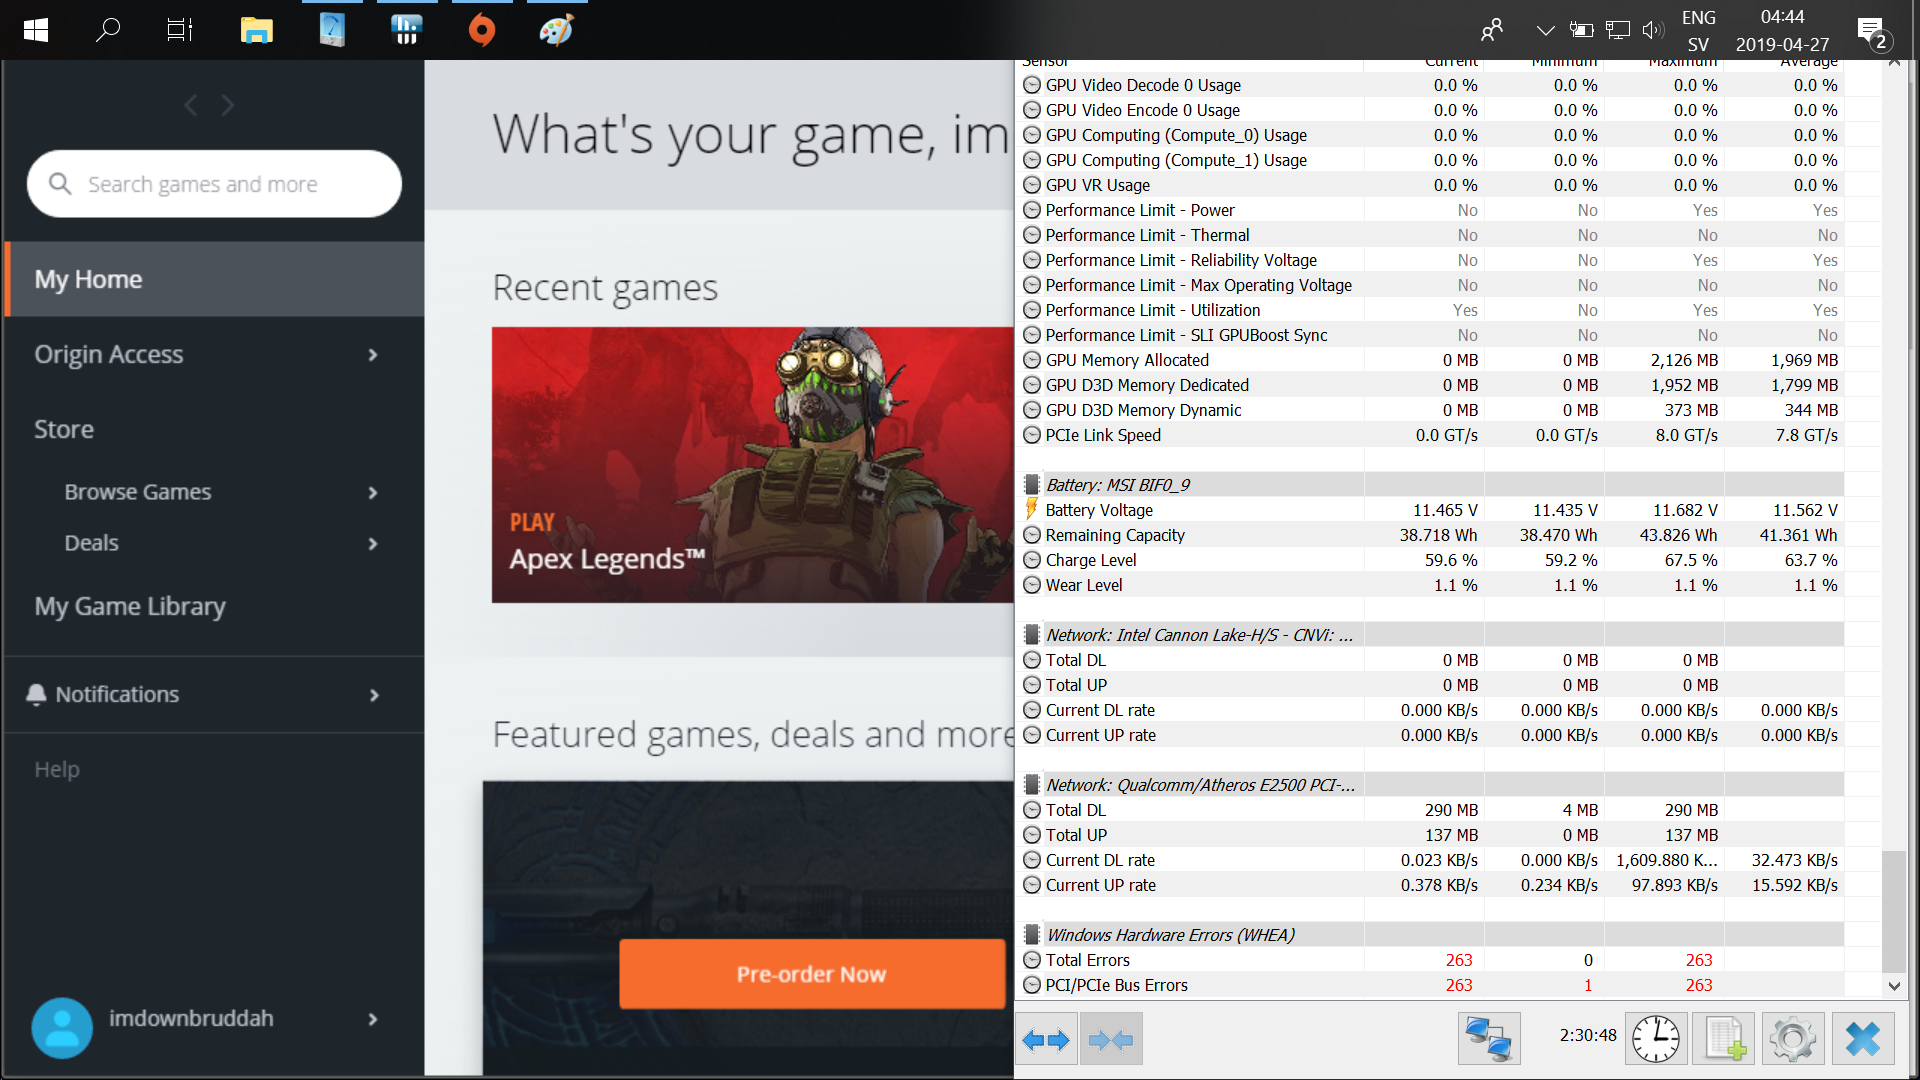Expand Notifications panel arrow
1920x1080 pixels.
(374, 695)
